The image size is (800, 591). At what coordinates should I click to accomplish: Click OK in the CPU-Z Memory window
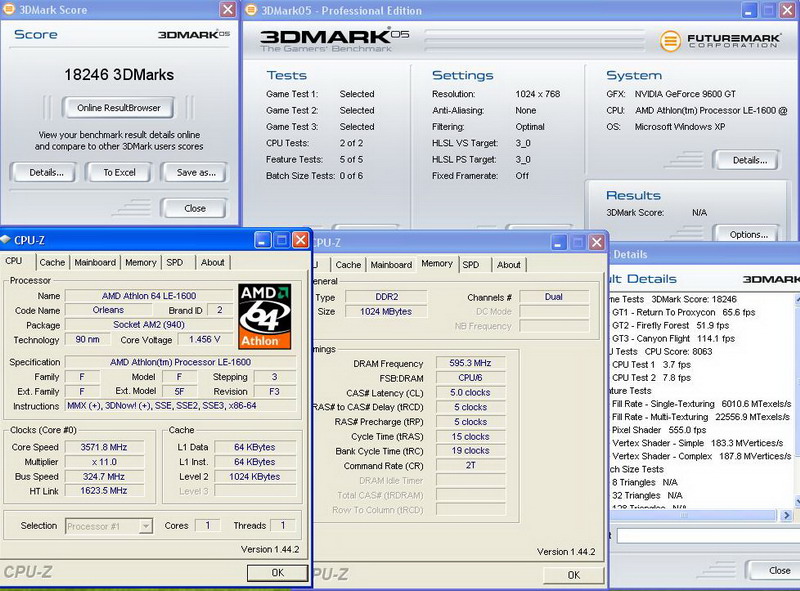573,575
